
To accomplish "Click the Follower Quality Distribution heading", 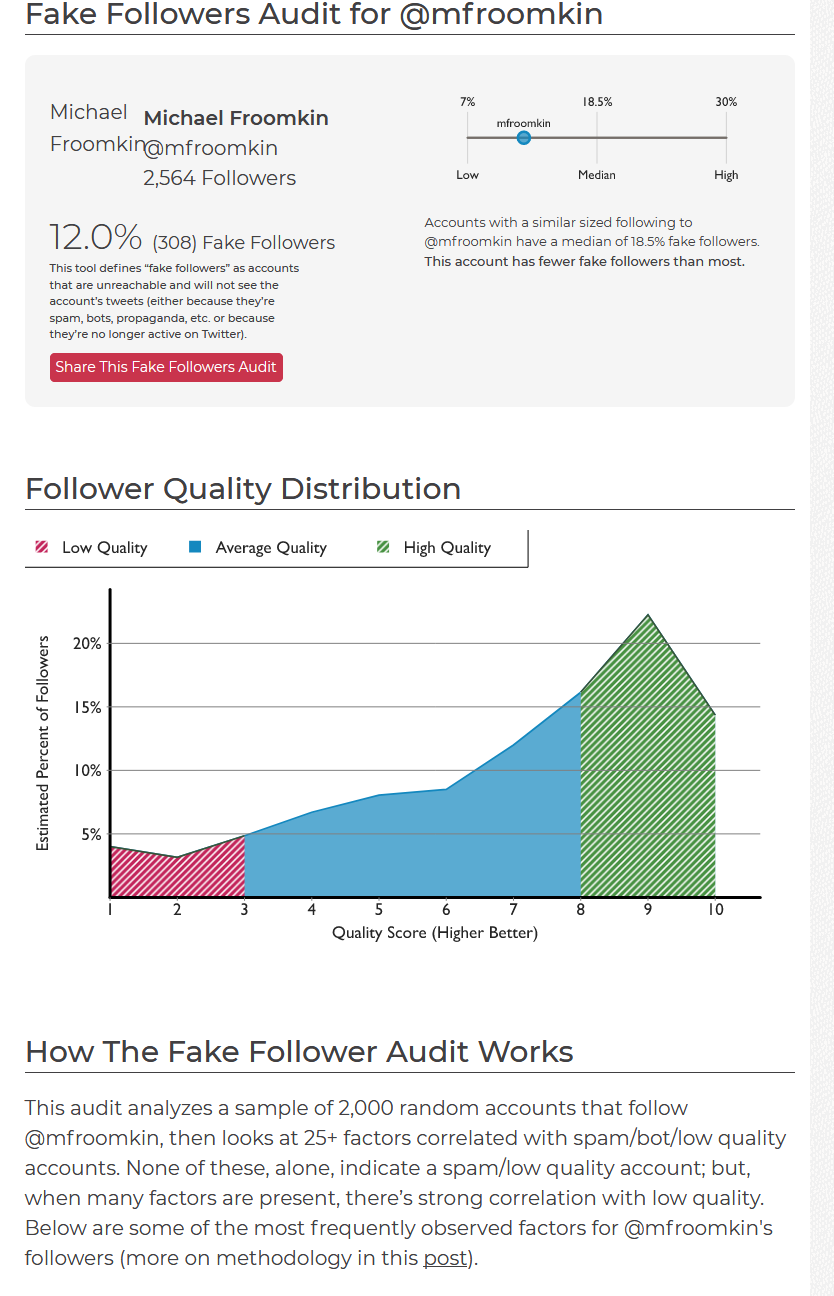I will click(243, 489).
